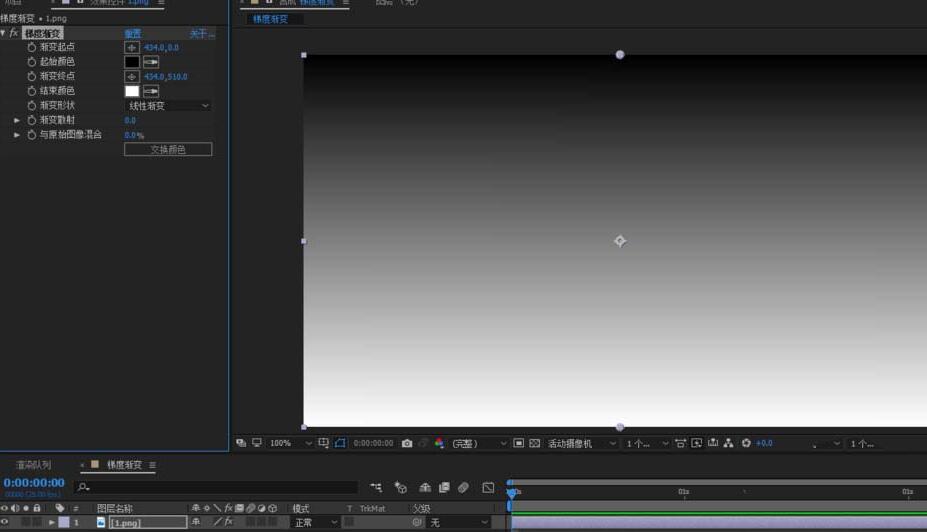Enable frame blending icon in timeline

[444, 488]
